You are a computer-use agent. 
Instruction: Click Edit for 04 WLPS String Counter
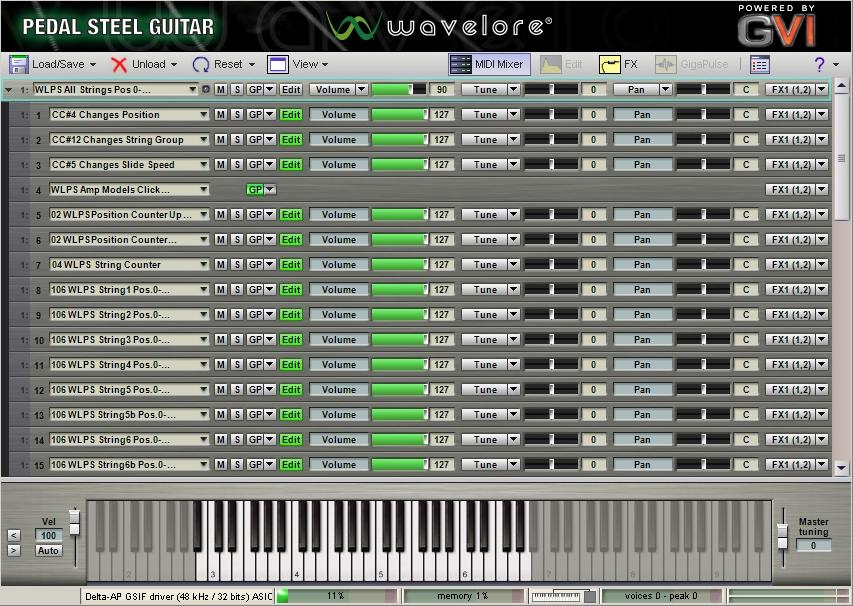(291, 265)
